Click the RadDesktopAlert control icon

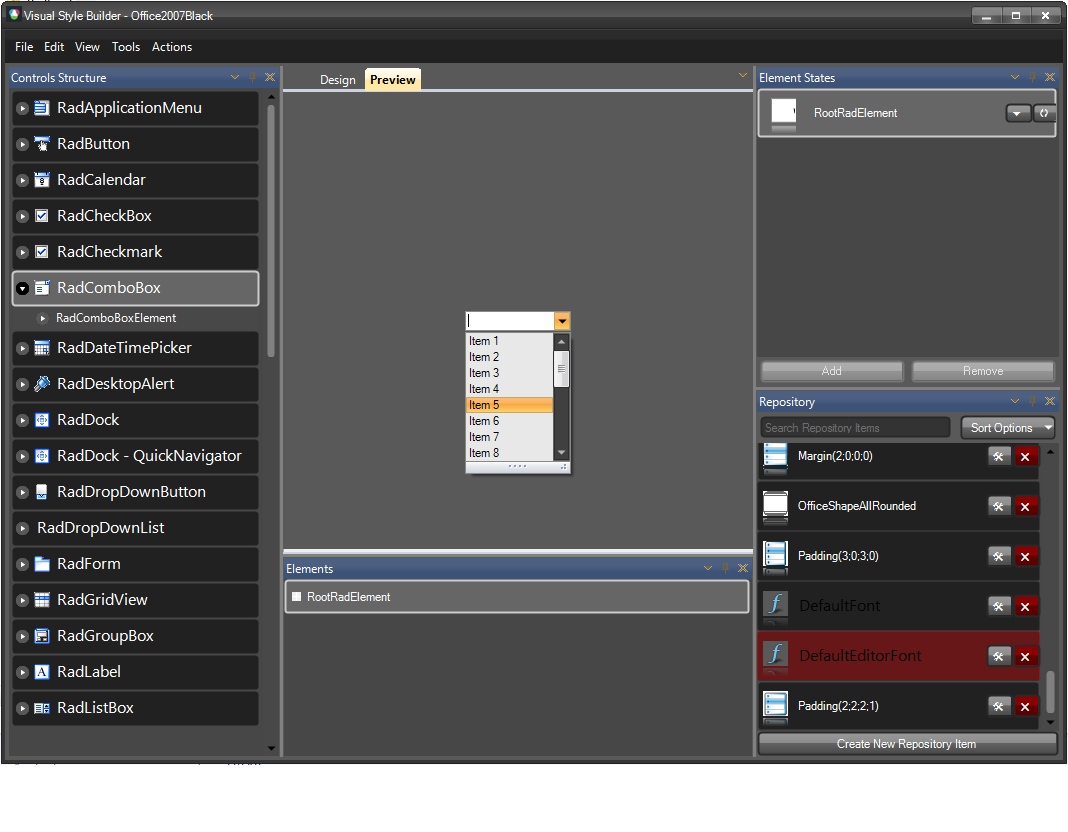pyautogui.click(x=42, y=385)
